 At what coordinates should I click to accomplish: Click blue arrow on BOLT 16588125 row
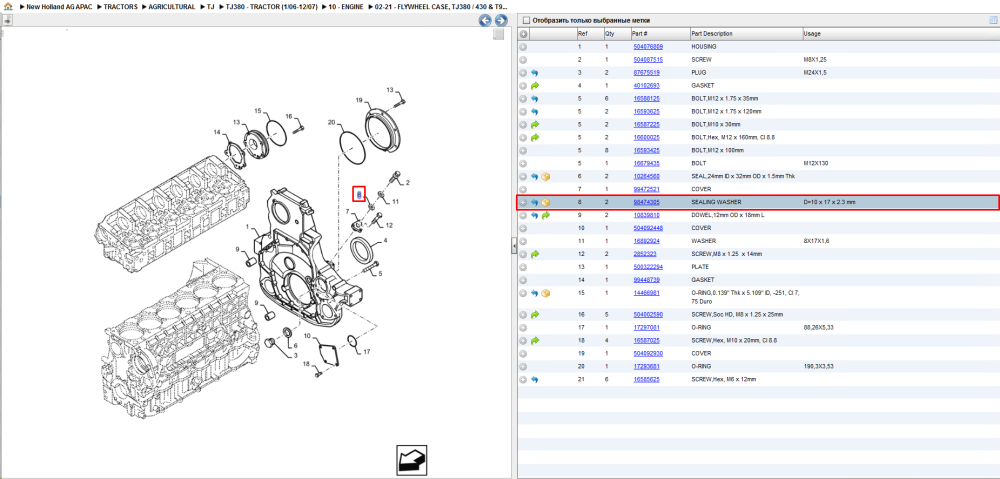point(534,99)
